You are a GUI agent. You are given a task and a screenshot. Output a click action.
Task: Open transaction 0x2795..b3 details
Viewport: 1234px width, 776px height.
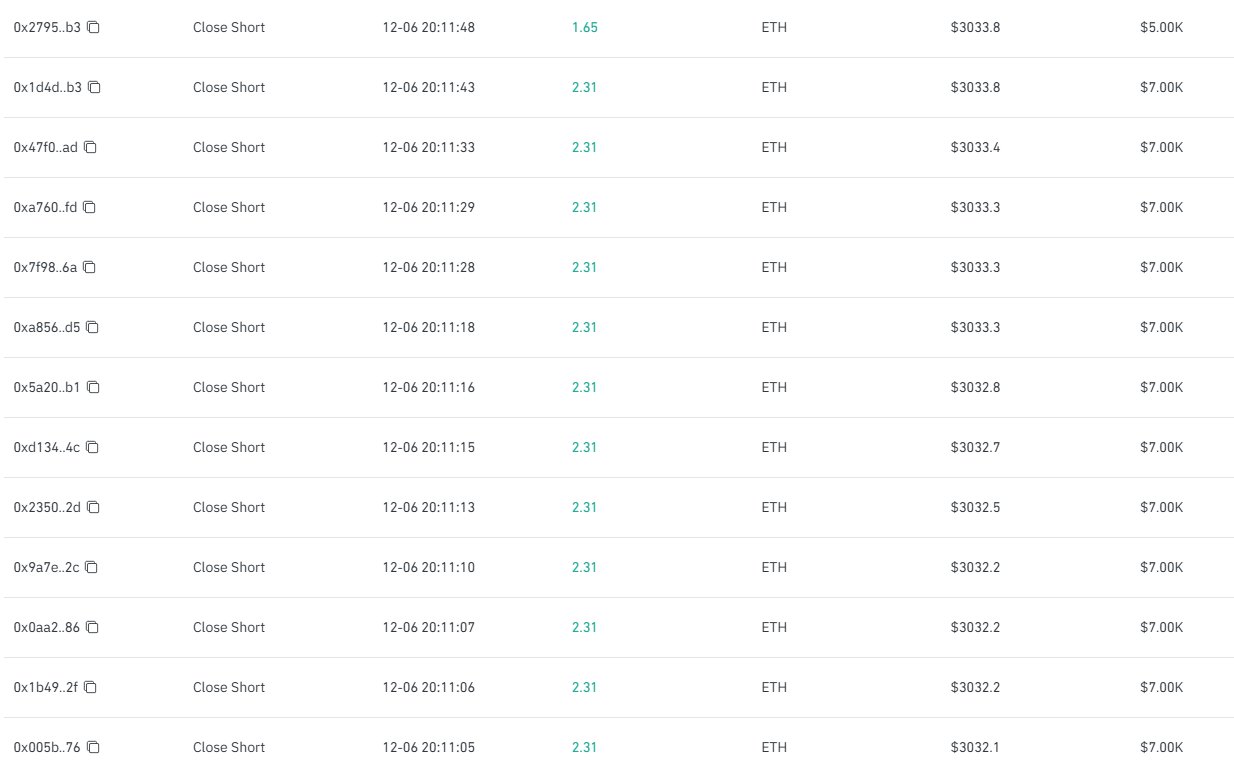click(46, 27)
